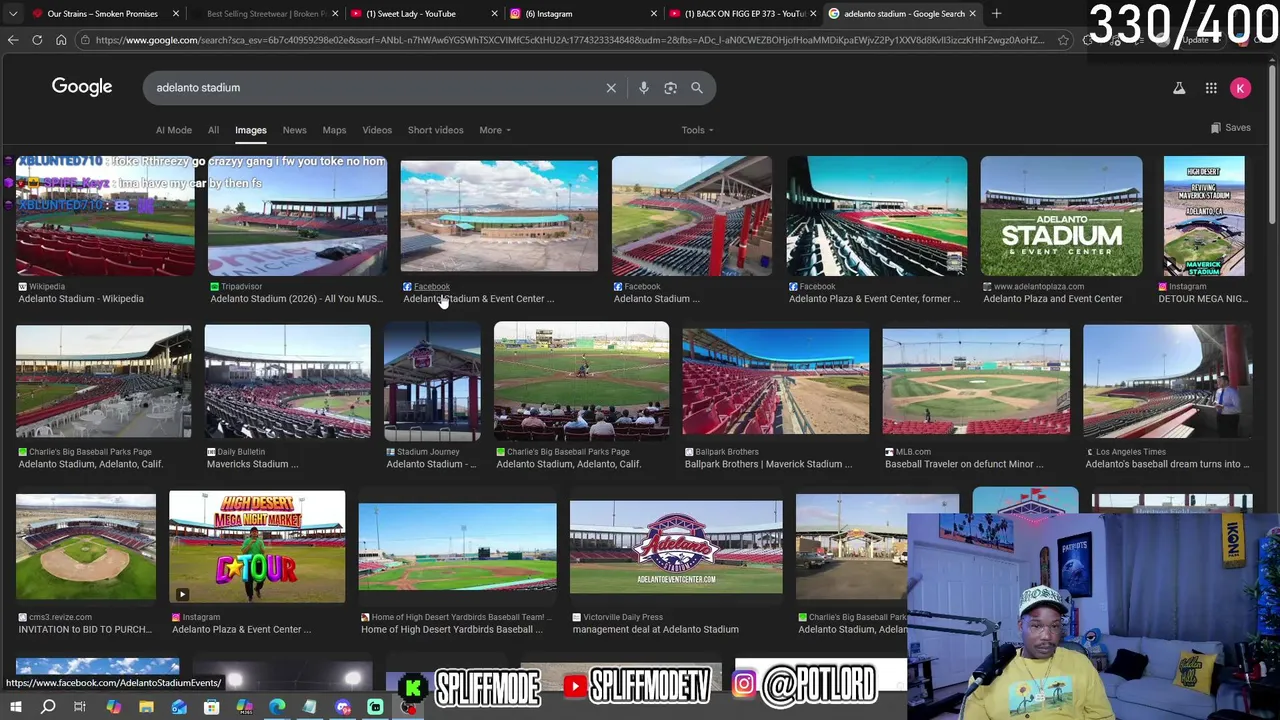The height and width of the screenshot is (720, 1280).
Task: Expand the Tools dropdown
Action: (x=697, y=130)
